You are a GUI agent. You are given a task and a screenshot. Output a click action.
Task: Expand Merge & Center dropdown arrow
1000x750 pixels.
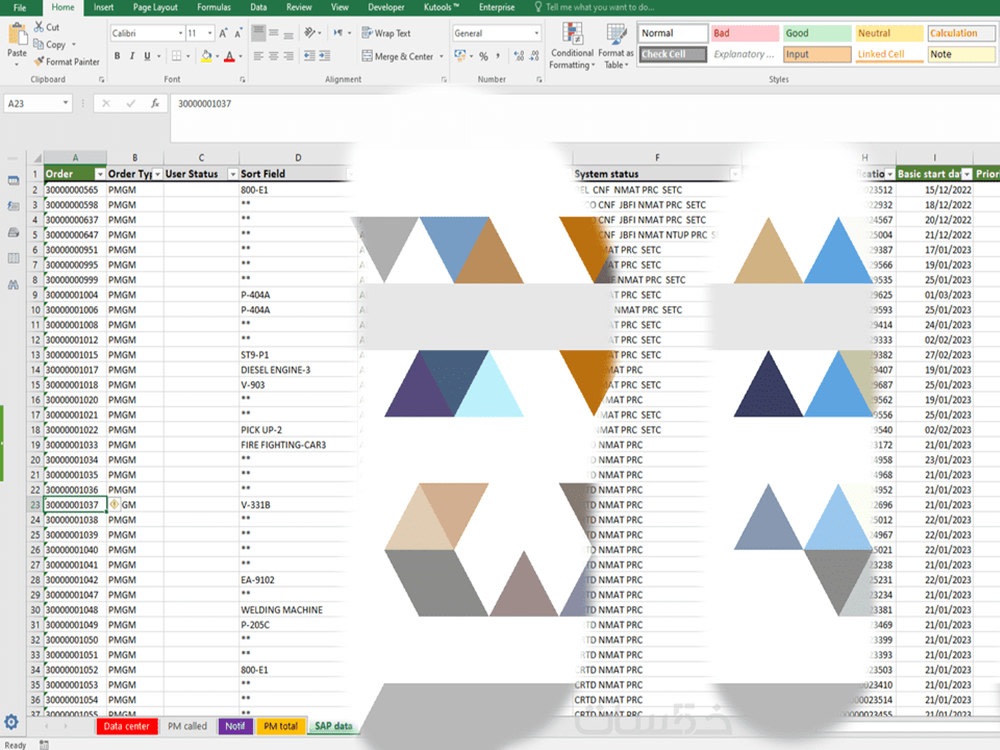pyautogui.click(x=441, y=56)
